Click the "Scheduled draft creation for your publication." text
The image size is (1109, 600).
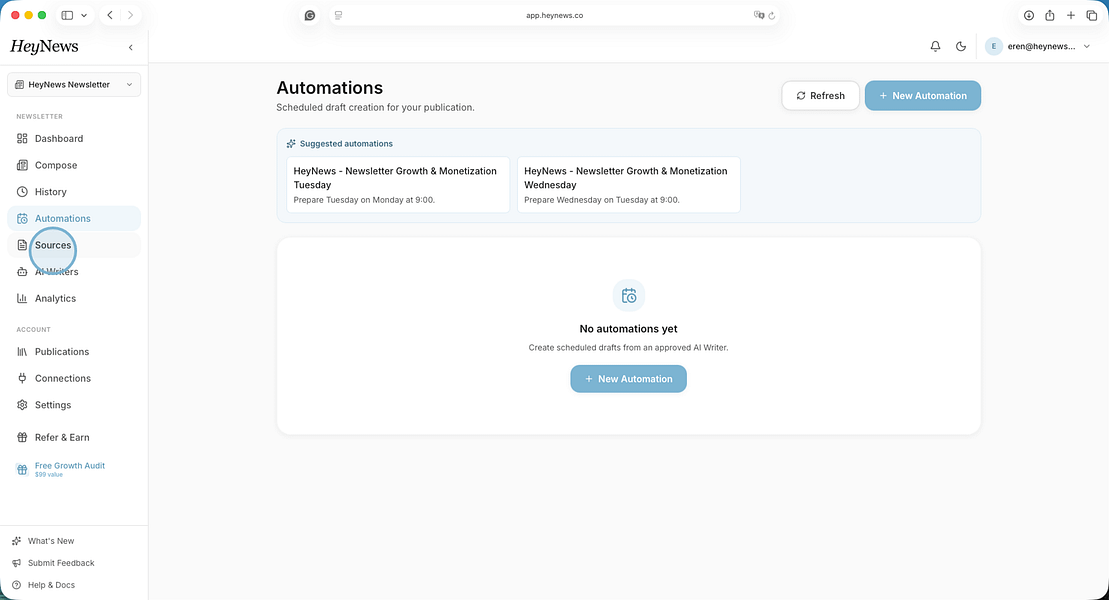tap(376, 108)
